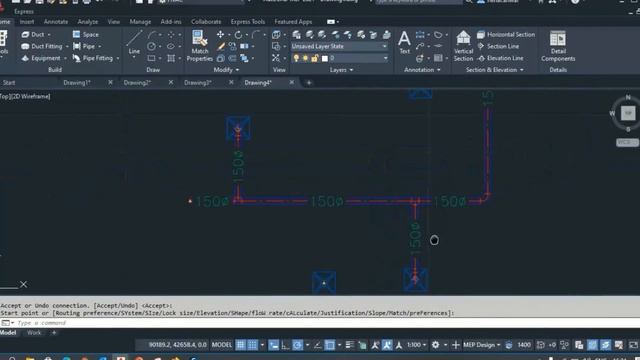The width and height of the screenshot is (640, 360).
Task: Click the layer 0 color swatch
Action: (x=325, y=59)
